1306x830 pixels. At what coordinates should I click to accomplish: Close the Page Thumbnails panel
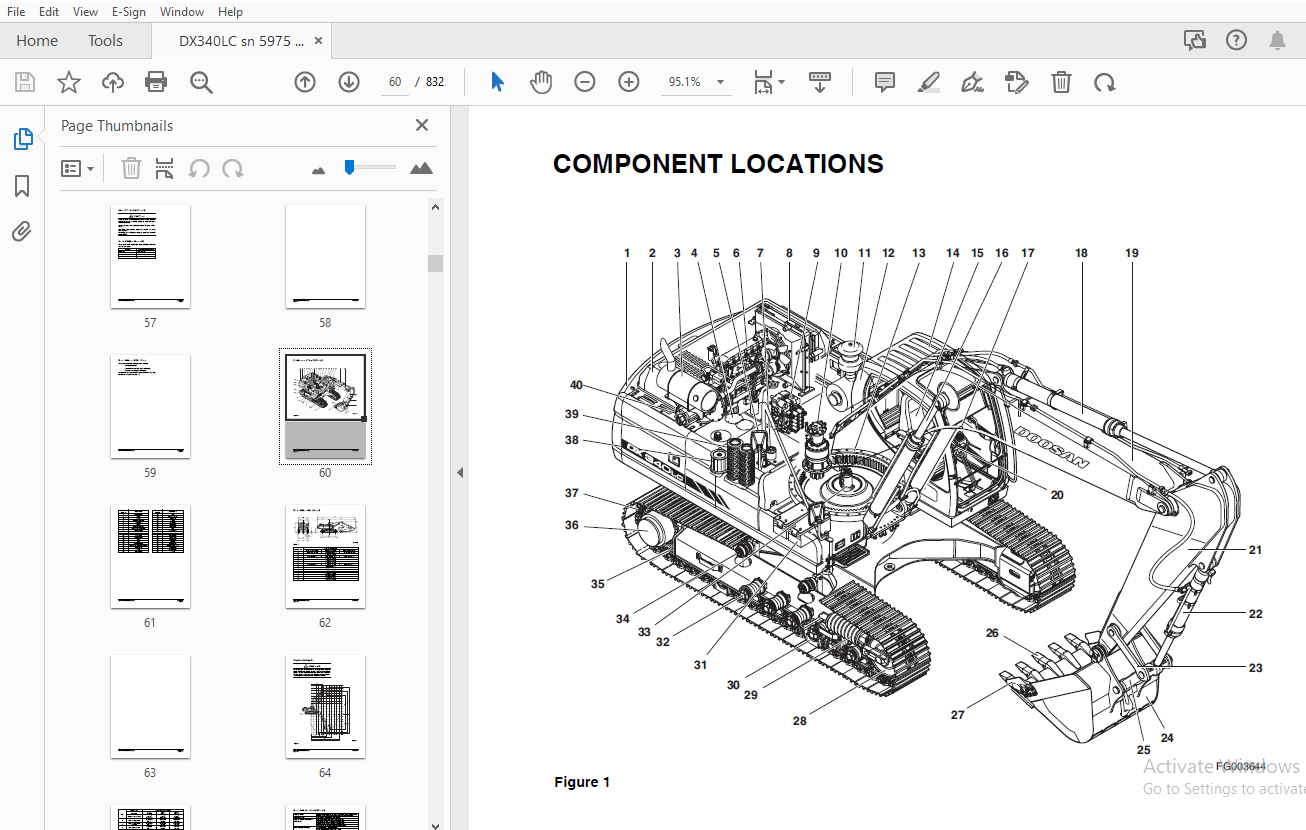[422, 125]
